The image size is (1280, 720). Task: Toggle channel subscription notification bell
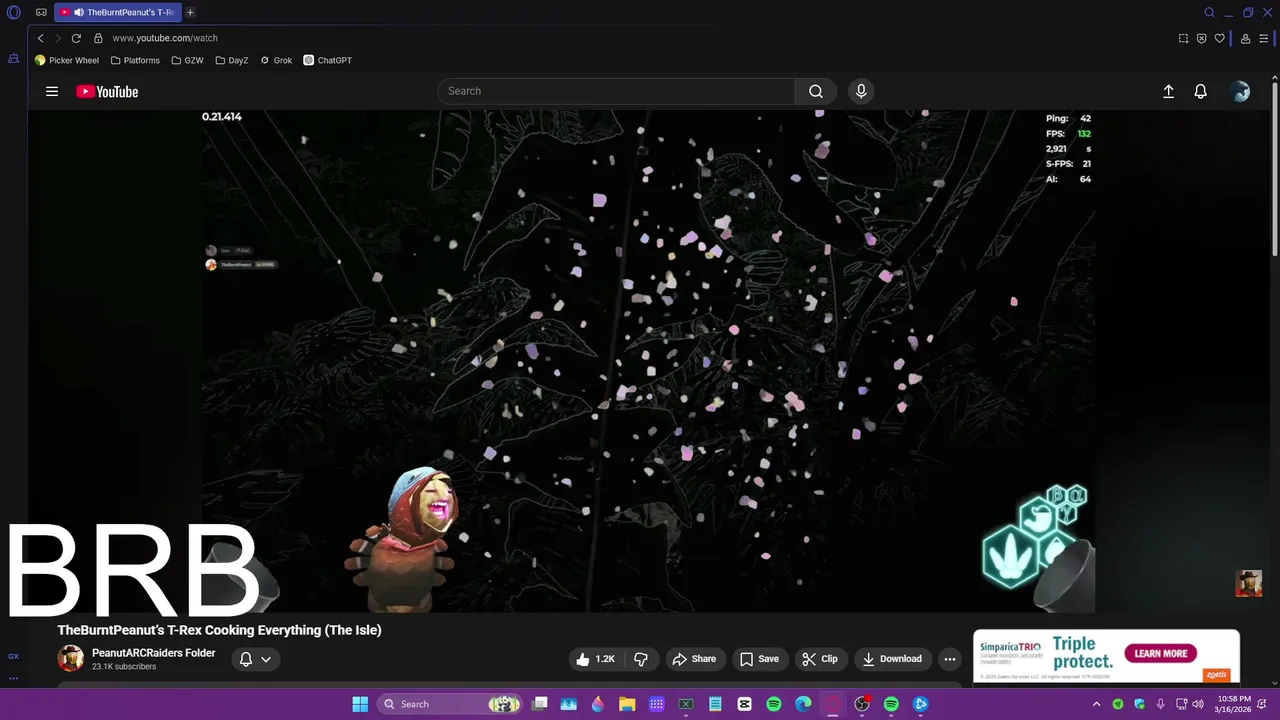pos(246,659)
